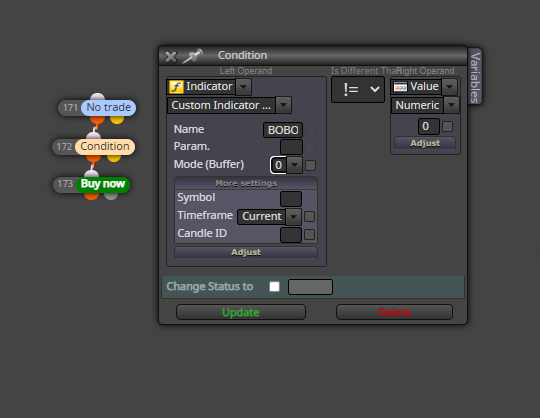
Task: Open the Variables side tab
Action: pyautogui.click(x=475, y=77)
